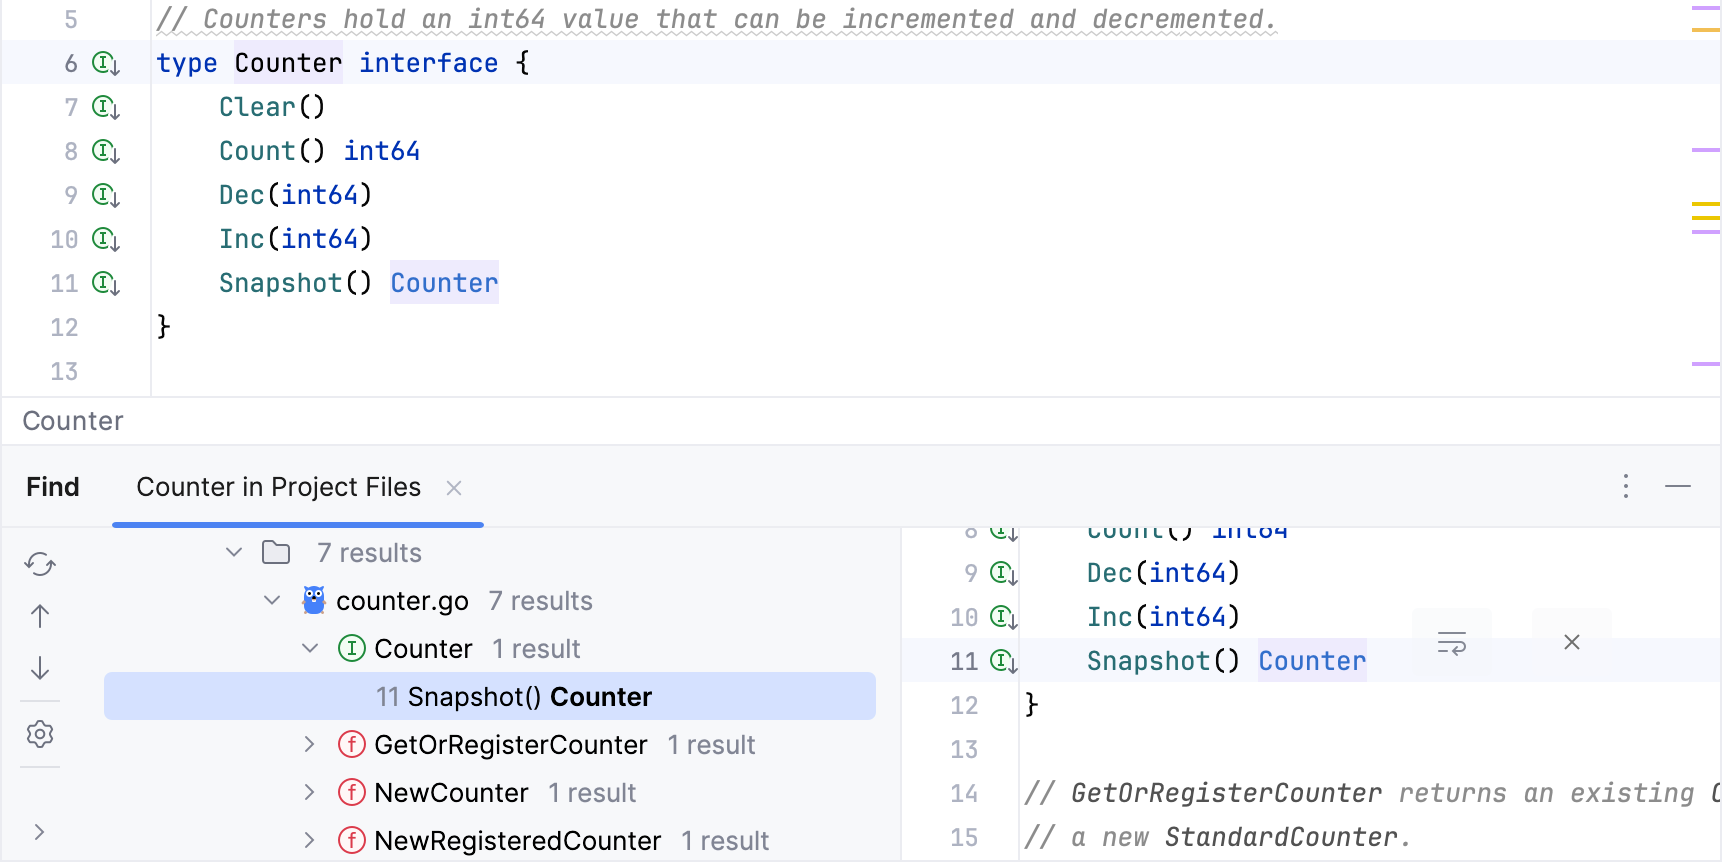Go to next occurrence arrow

(x=40, y=668)
